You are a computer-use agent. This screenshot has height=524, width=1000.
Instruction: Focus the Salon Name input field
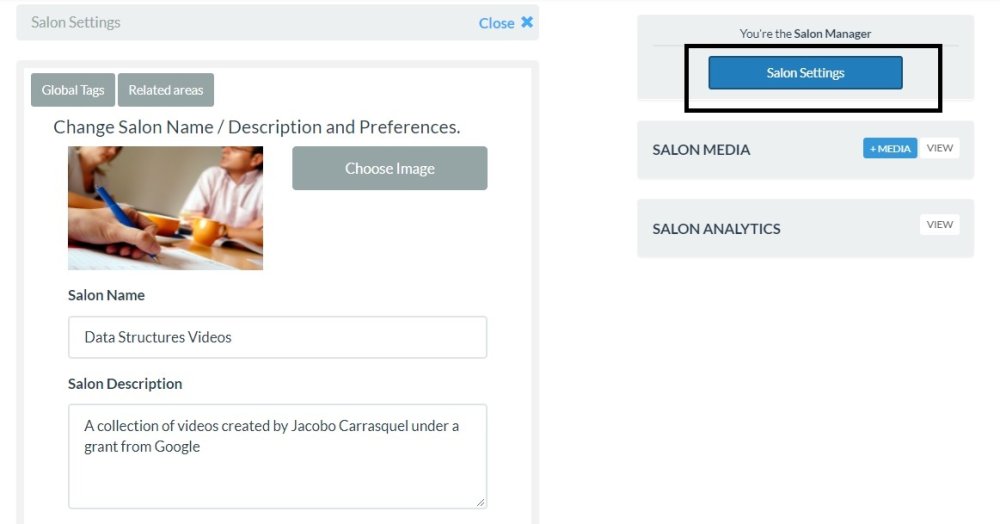(x=277, y=337)
